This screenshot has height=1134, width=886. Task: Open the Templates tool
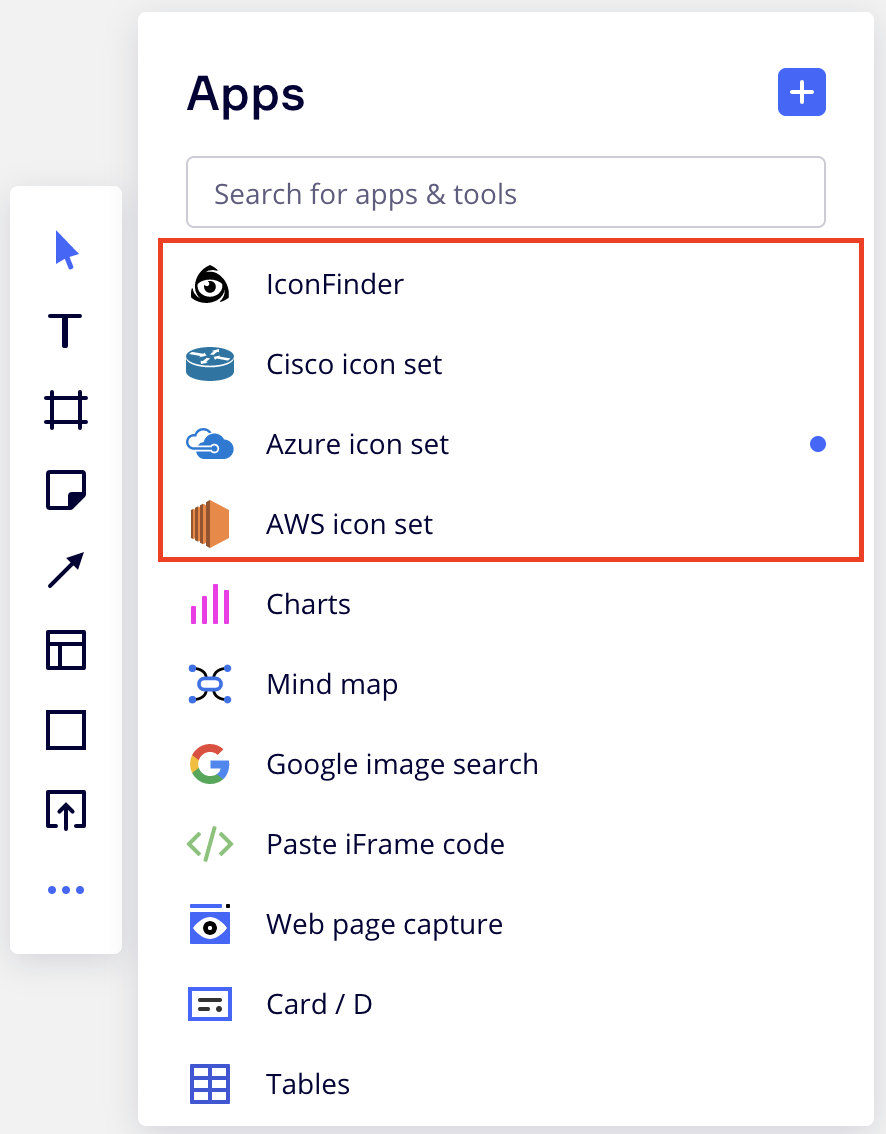pyautogui.click(x=66, y=650)
